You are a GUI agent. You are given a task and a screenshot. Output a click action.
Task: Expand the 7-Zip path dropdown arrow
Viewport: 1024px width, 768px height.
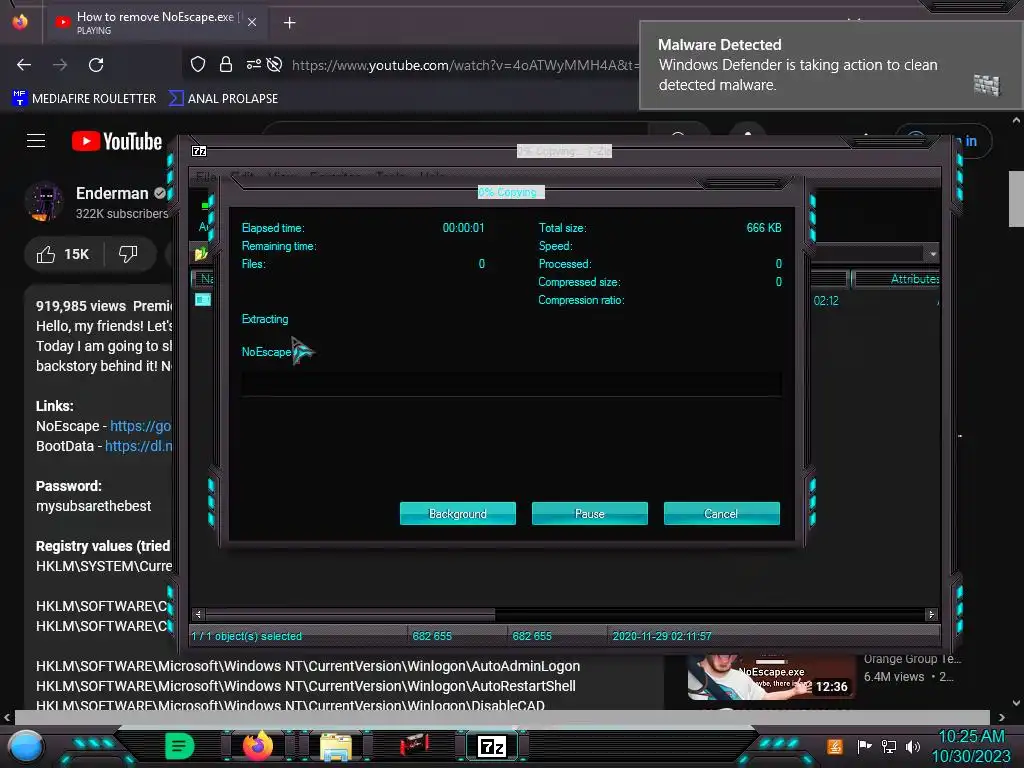[933, 253]
